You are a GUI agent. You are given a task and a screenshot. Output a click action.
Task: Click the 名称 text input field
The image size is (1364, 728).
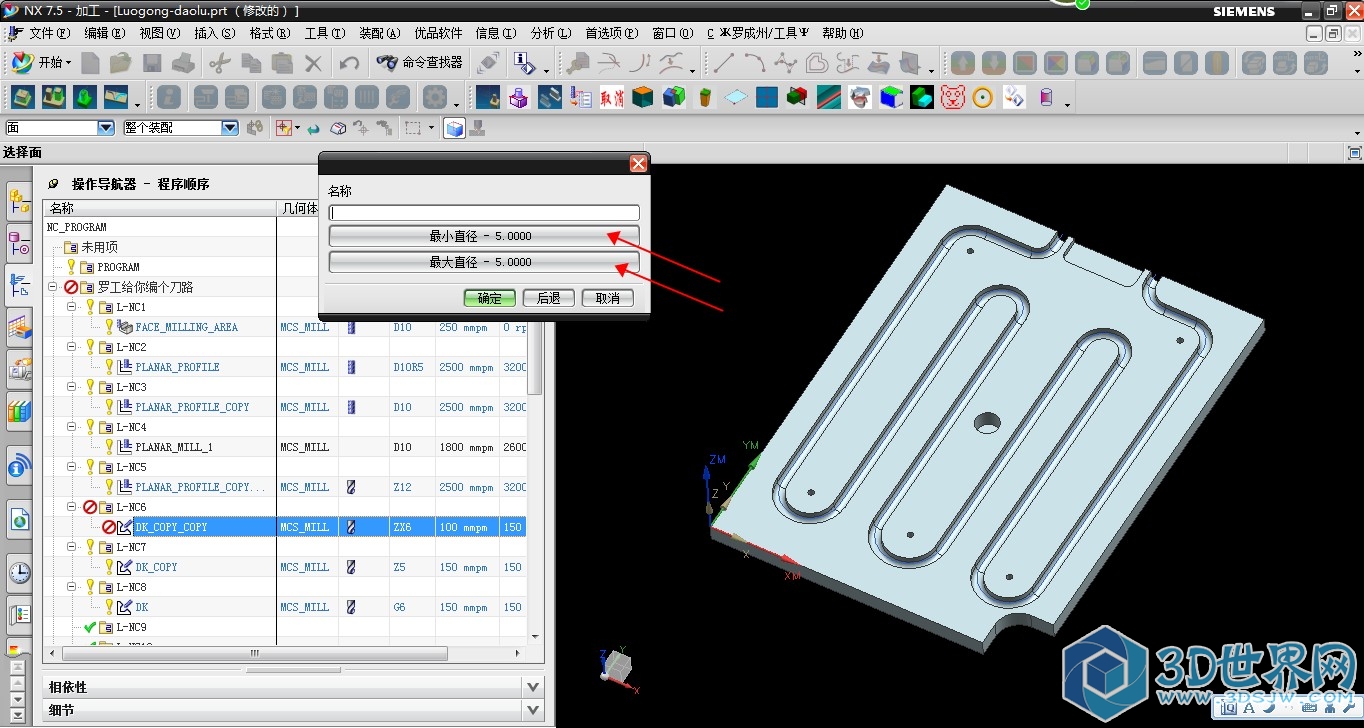click(x=484, y=213)
